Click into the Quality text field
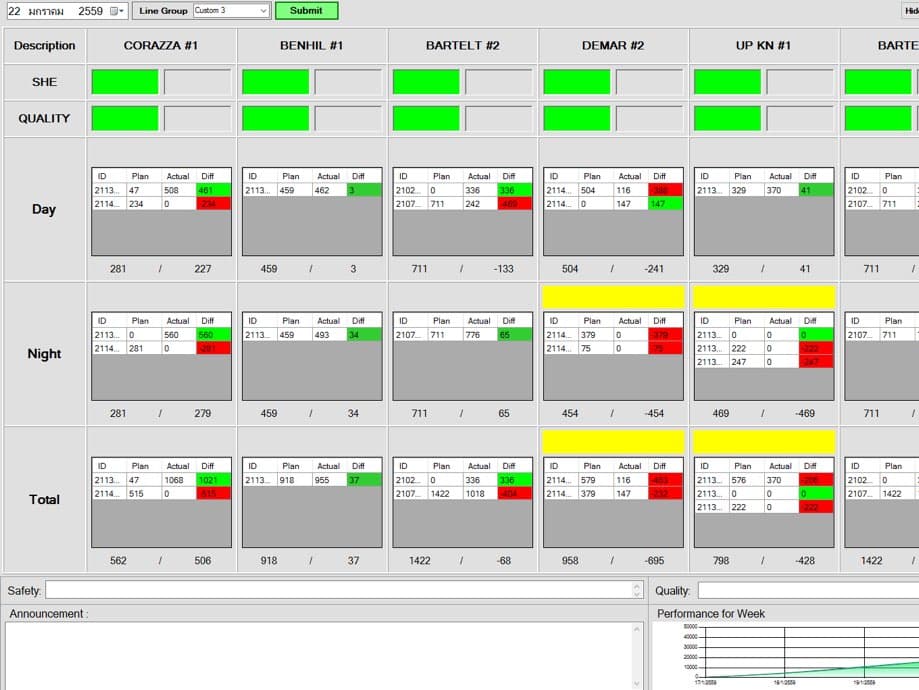Screen dimensions: 919x690 click(x=809, y=590)
